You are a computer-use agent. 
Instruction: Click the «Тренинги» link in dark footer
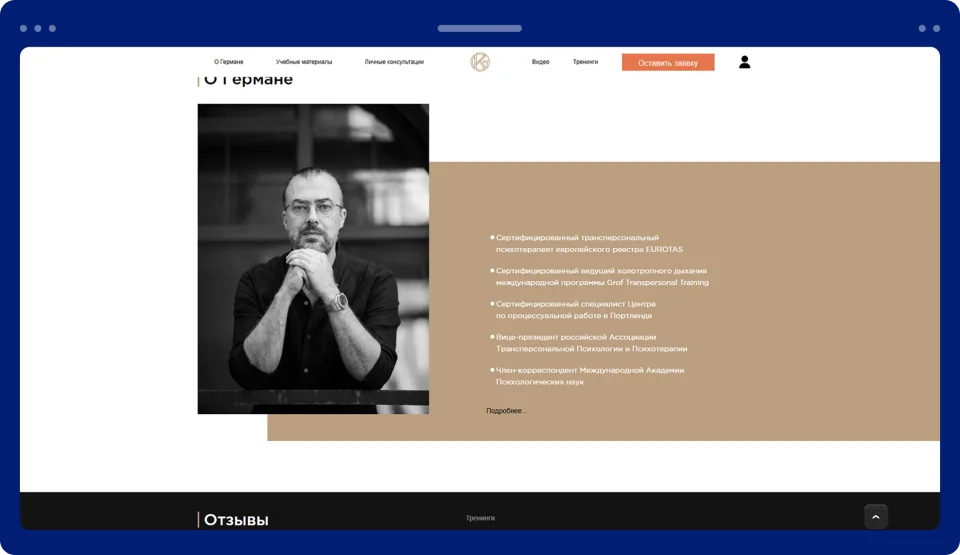click(480, 518)
